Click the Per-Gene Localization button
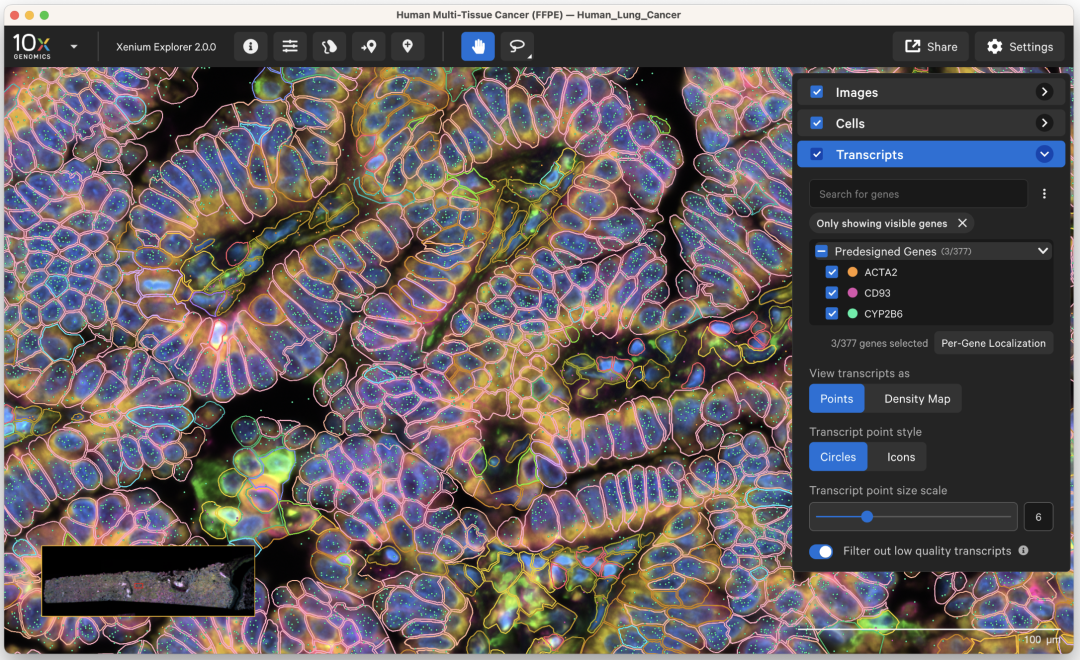Image resolution: width=1080 pixels, height=660 pixels. coord(993,343)
